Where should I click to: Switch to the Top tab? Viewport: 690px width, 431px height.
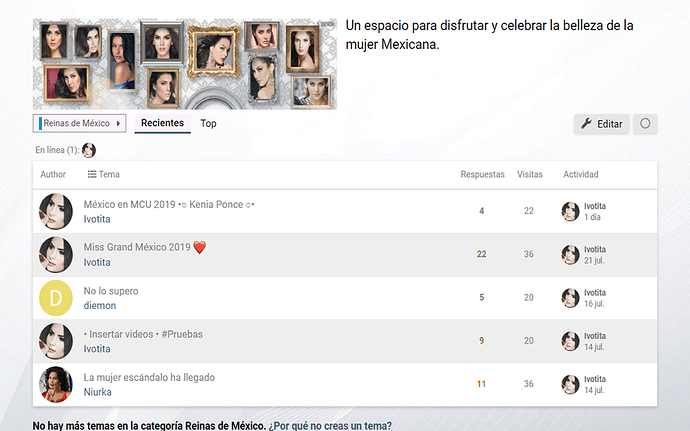208,123
